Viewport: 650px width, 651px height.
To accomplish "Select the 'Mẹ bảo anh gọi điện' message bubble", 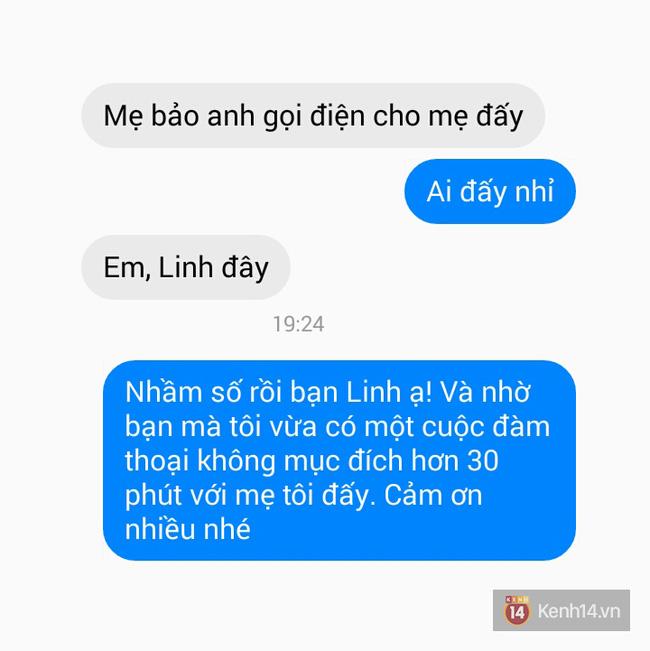I will pyautogui.click(x=313, y=115).
